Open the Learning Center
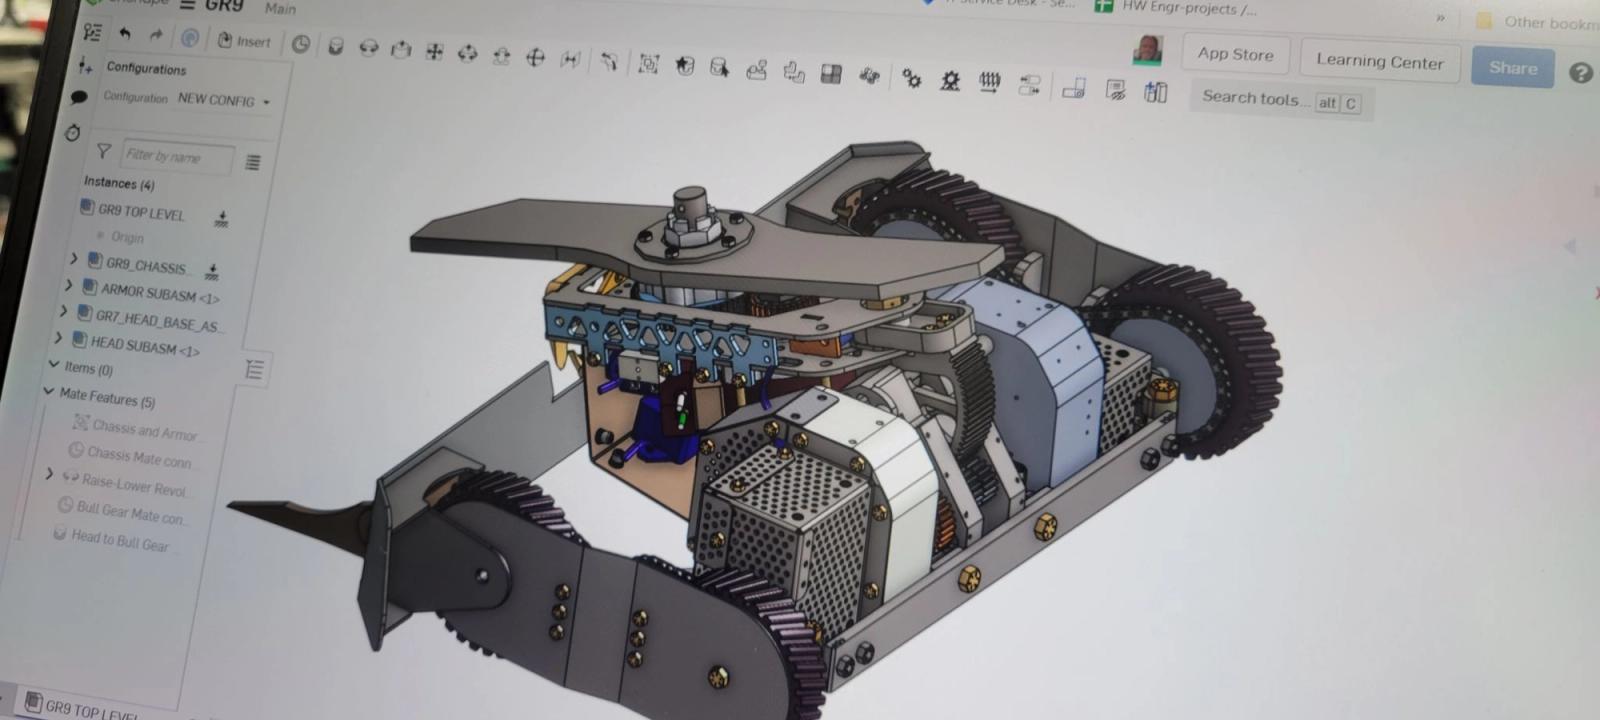This screenshot has height=720, width=1600. point(1379,61)
